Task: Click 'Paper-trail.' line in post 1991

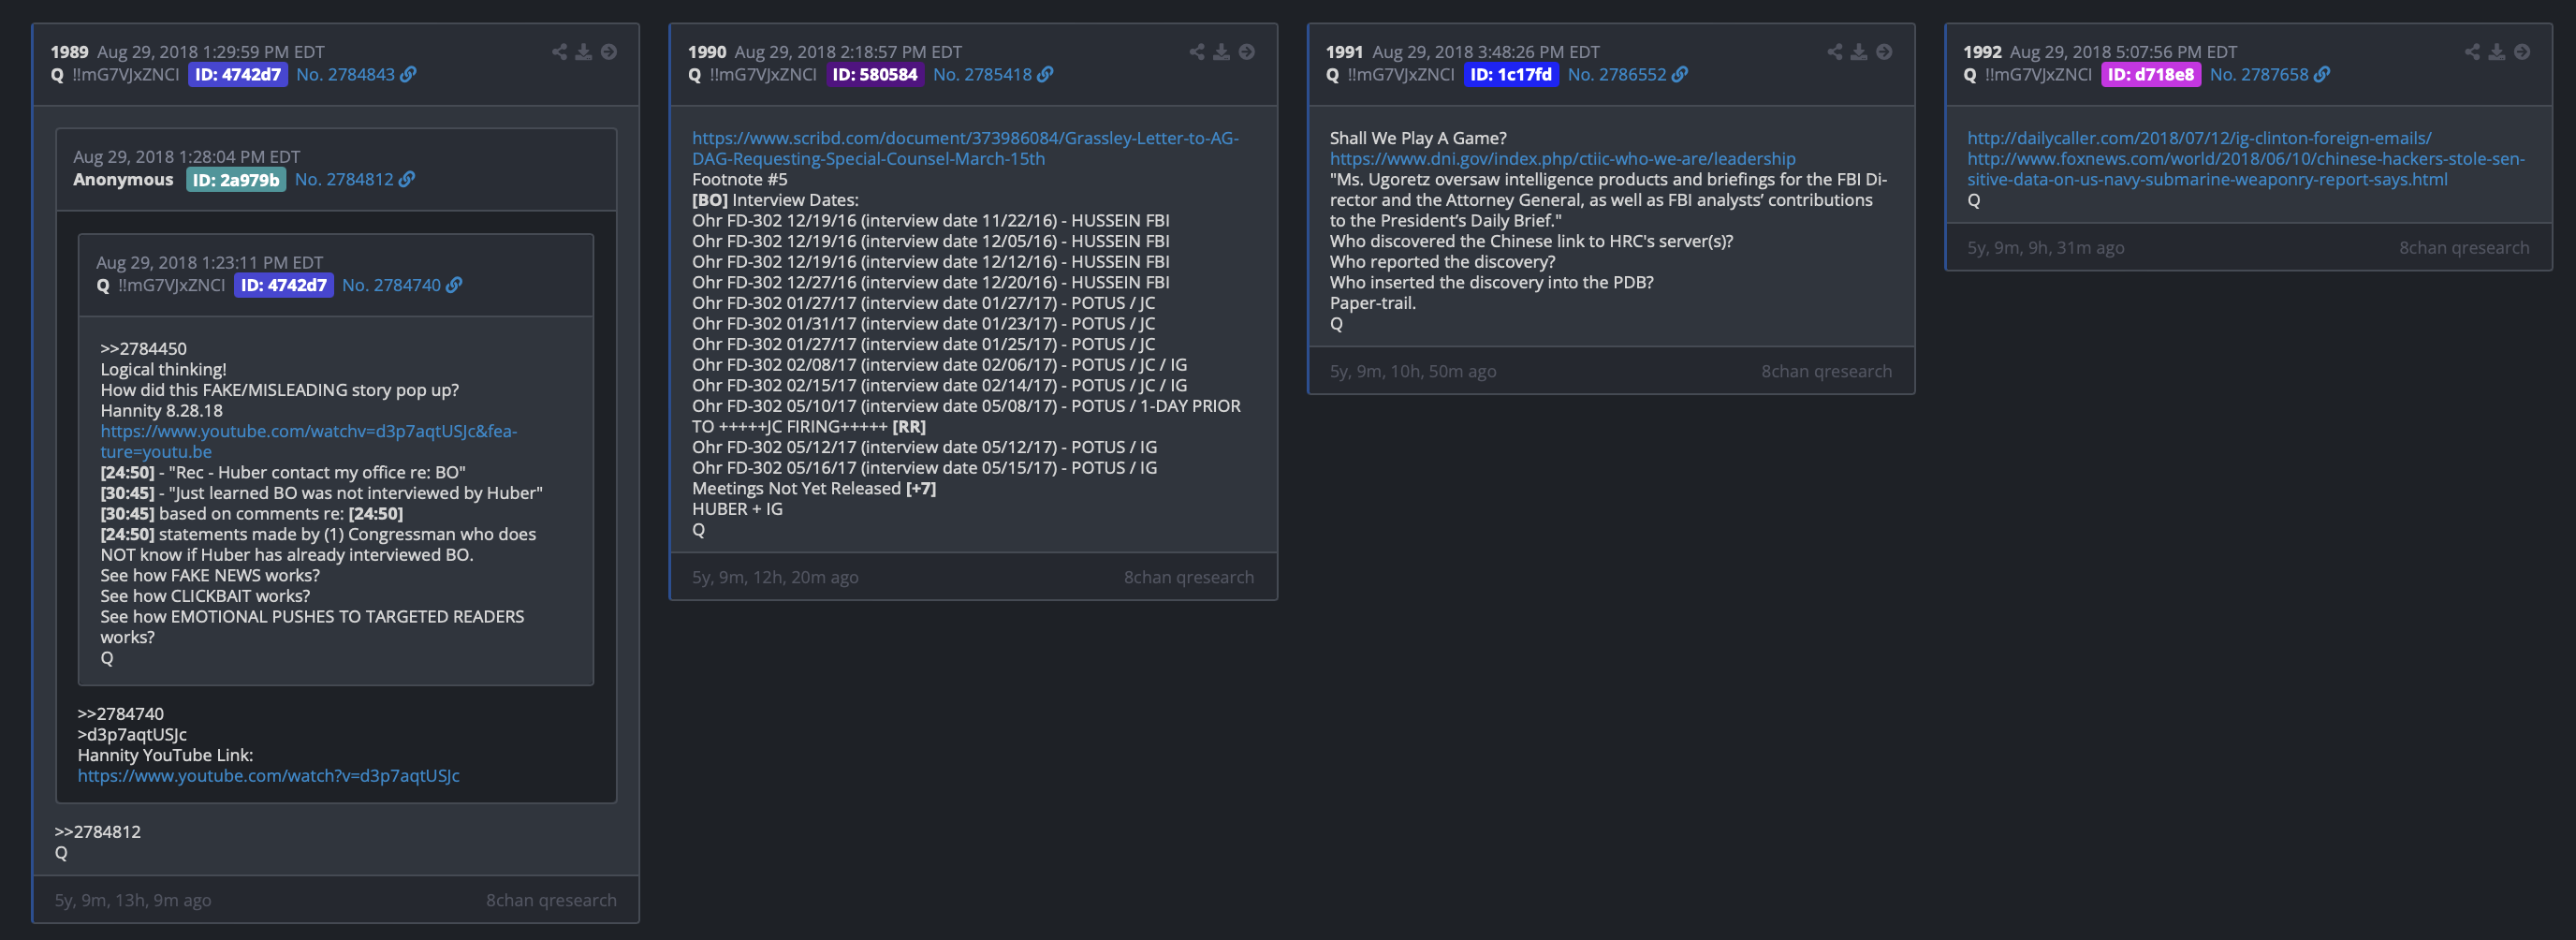Action: [x=1373, y=303]
